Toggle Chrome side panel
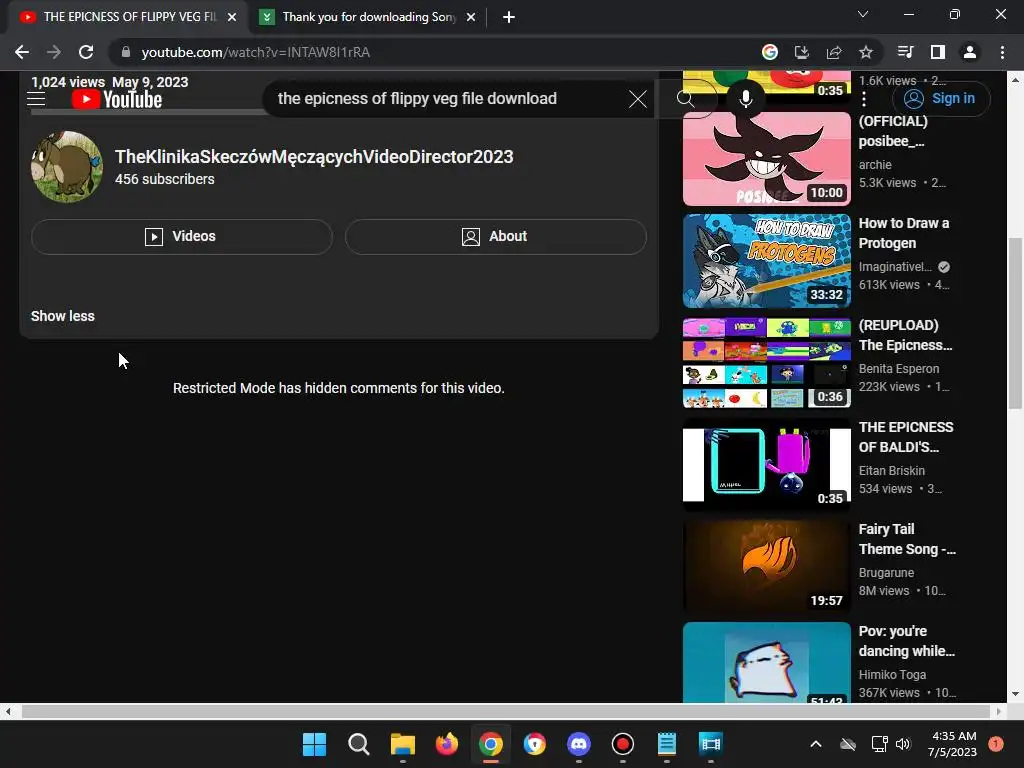The width and height of the screenshot is (1024, 768). 938,52
